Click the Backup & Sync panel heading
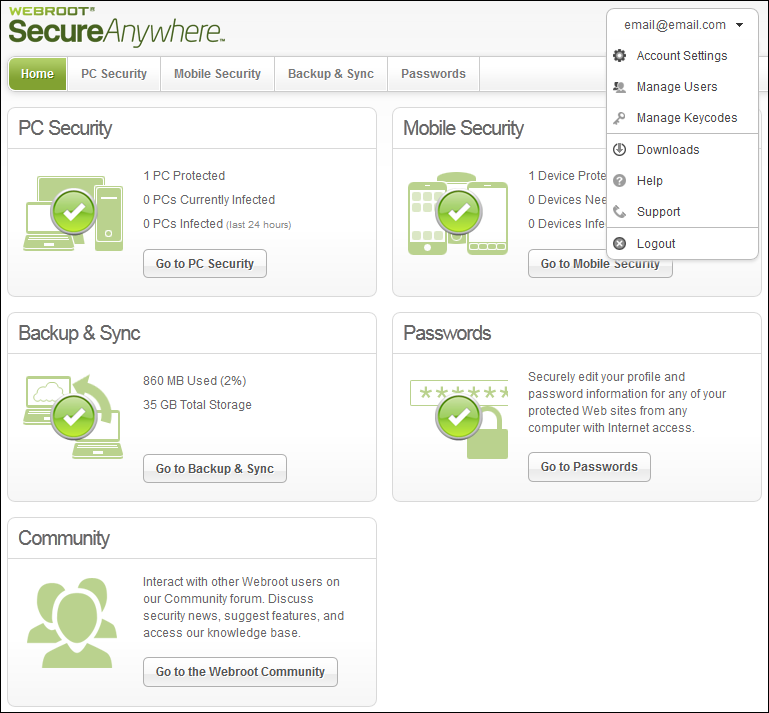Screen dimensions: 769x713 coord(79,333)
